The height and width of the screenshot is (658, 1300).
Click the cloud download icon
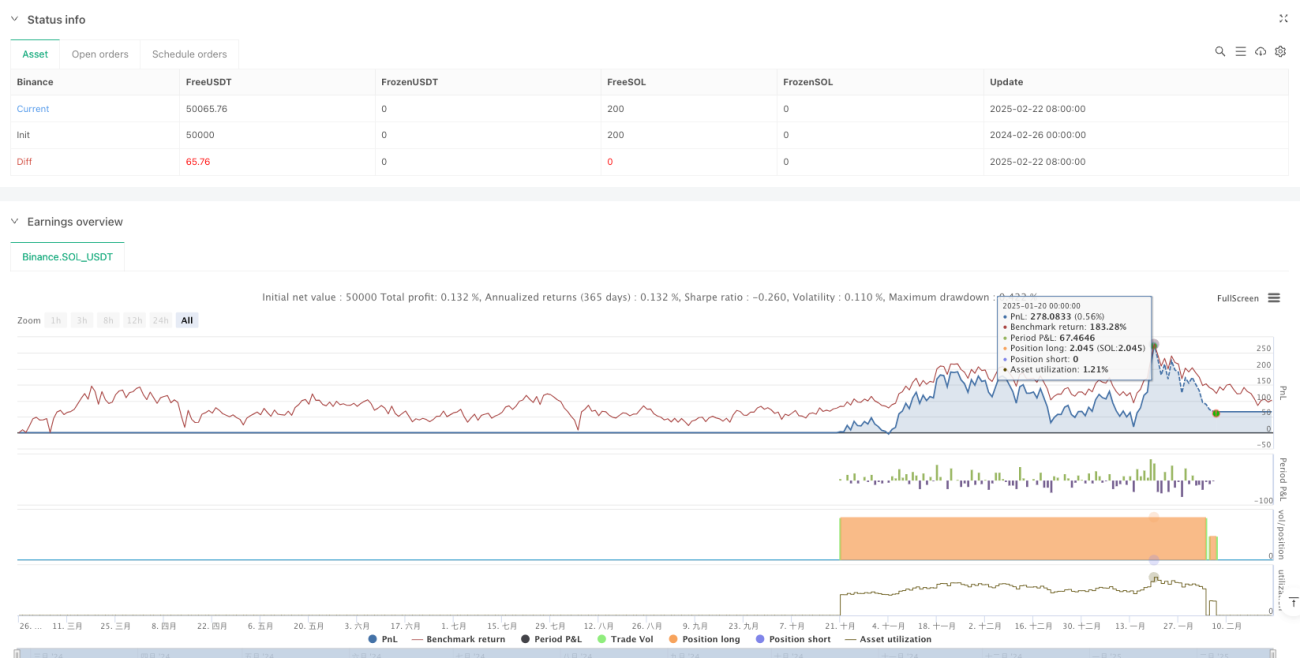coord(1260,51)
